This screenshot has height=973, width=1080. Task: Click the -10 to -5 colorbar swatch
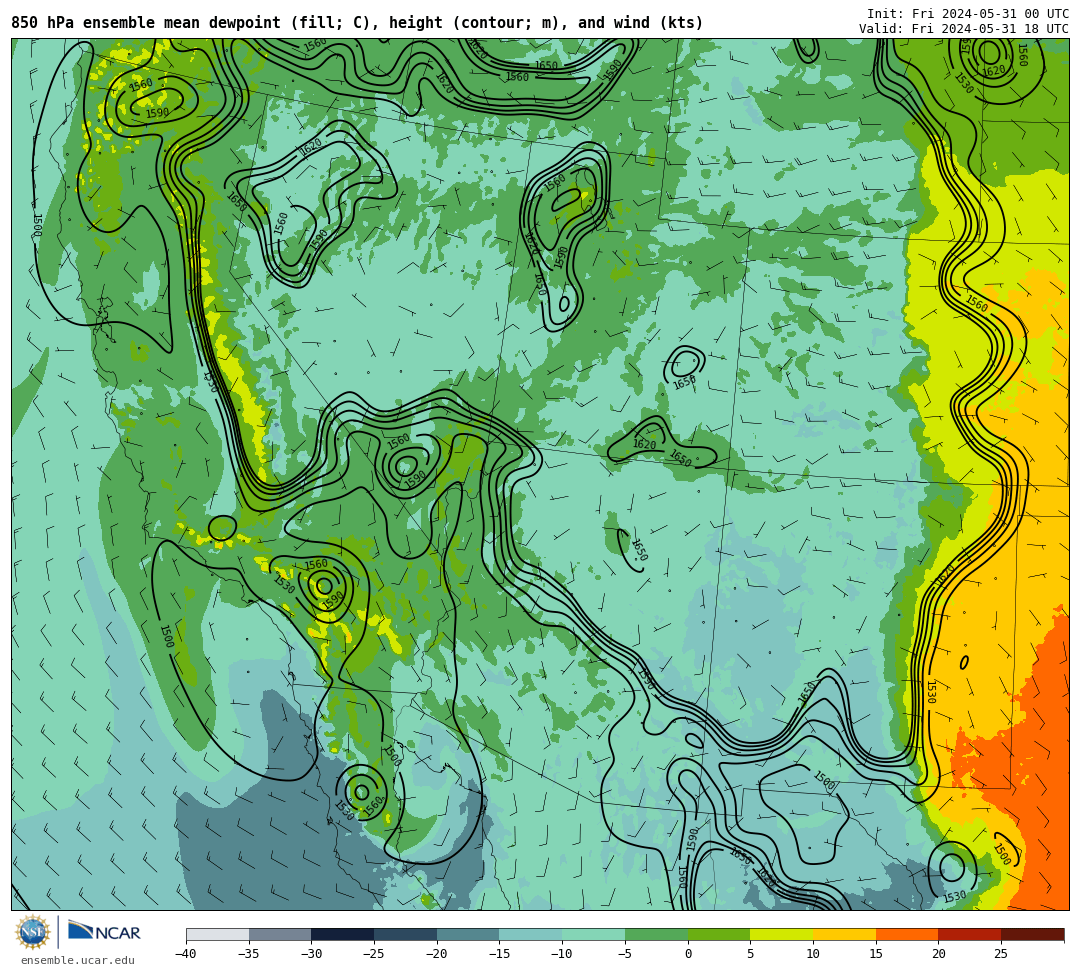point(593,934)
